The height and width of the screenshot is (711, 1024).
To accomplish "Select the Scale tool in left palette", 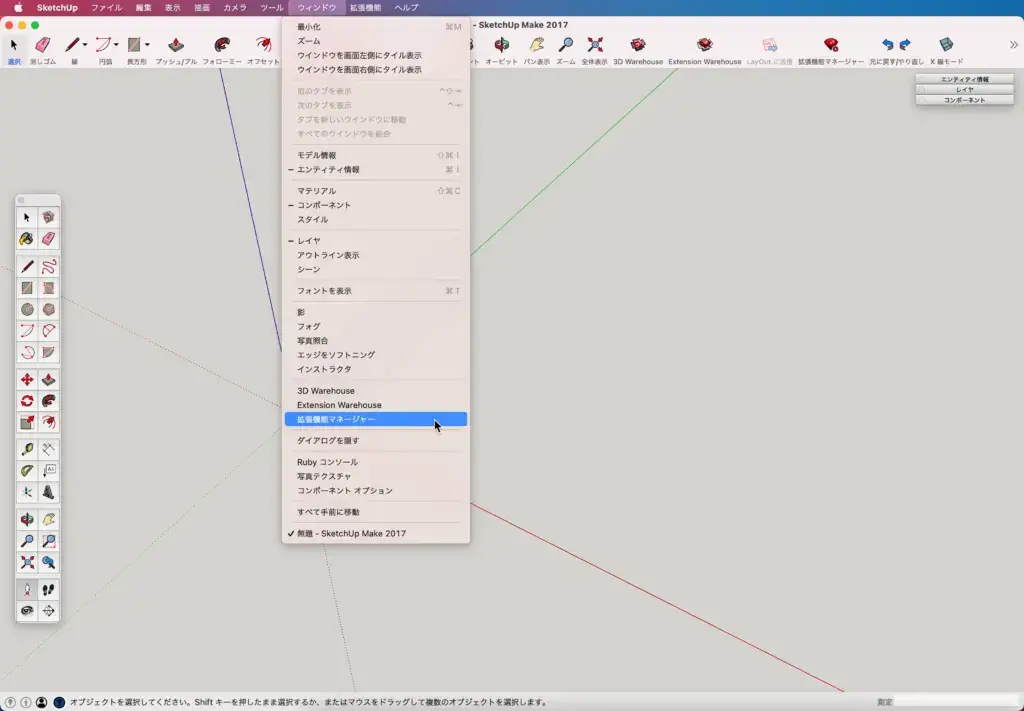I will 27,423.
